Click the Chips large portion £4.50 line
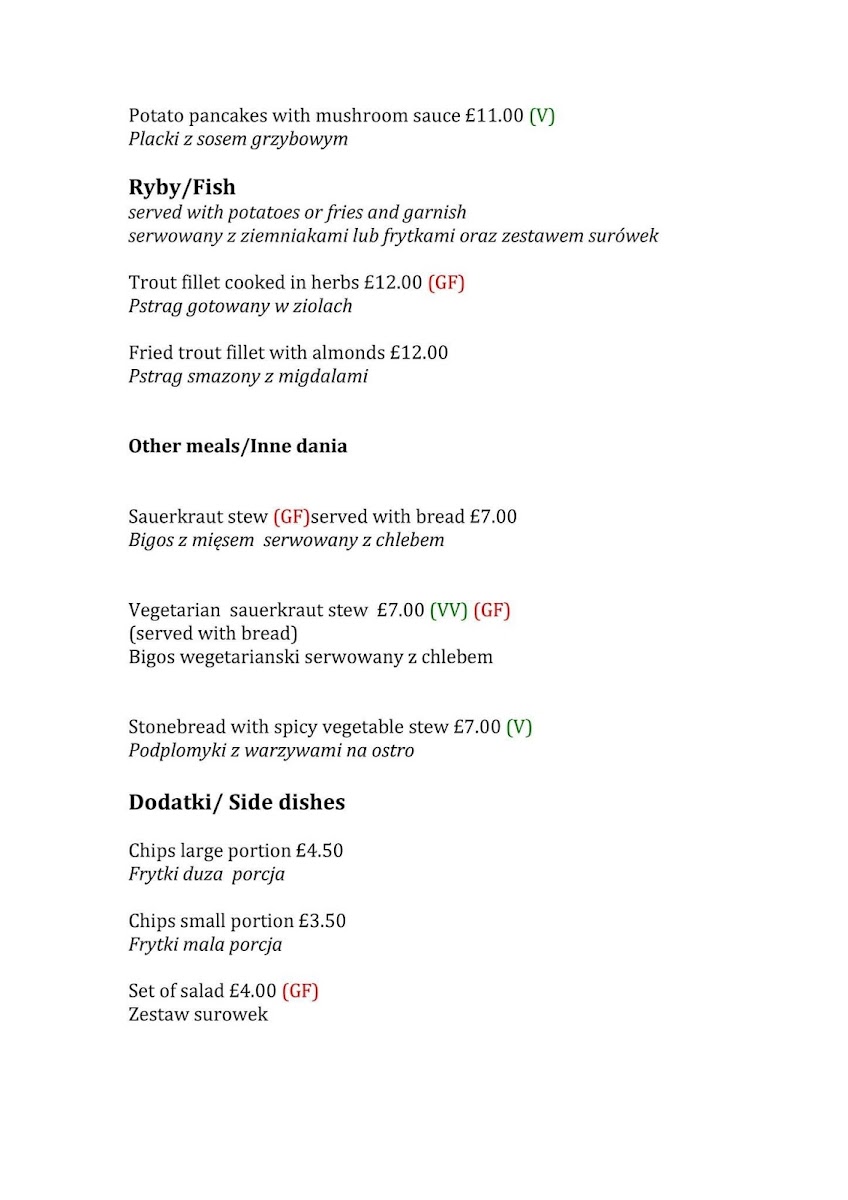Image resolution: width=848 pixels, height=1200 pixels. pos(236,851)
